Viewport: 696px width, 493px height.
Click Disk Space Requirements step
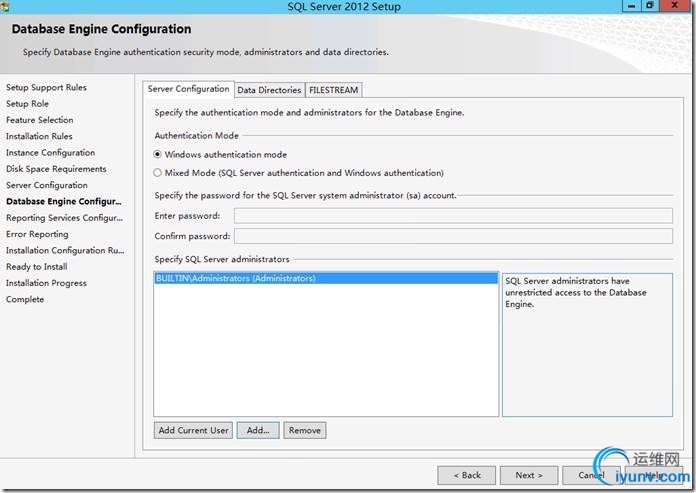(x=56, y=169)
